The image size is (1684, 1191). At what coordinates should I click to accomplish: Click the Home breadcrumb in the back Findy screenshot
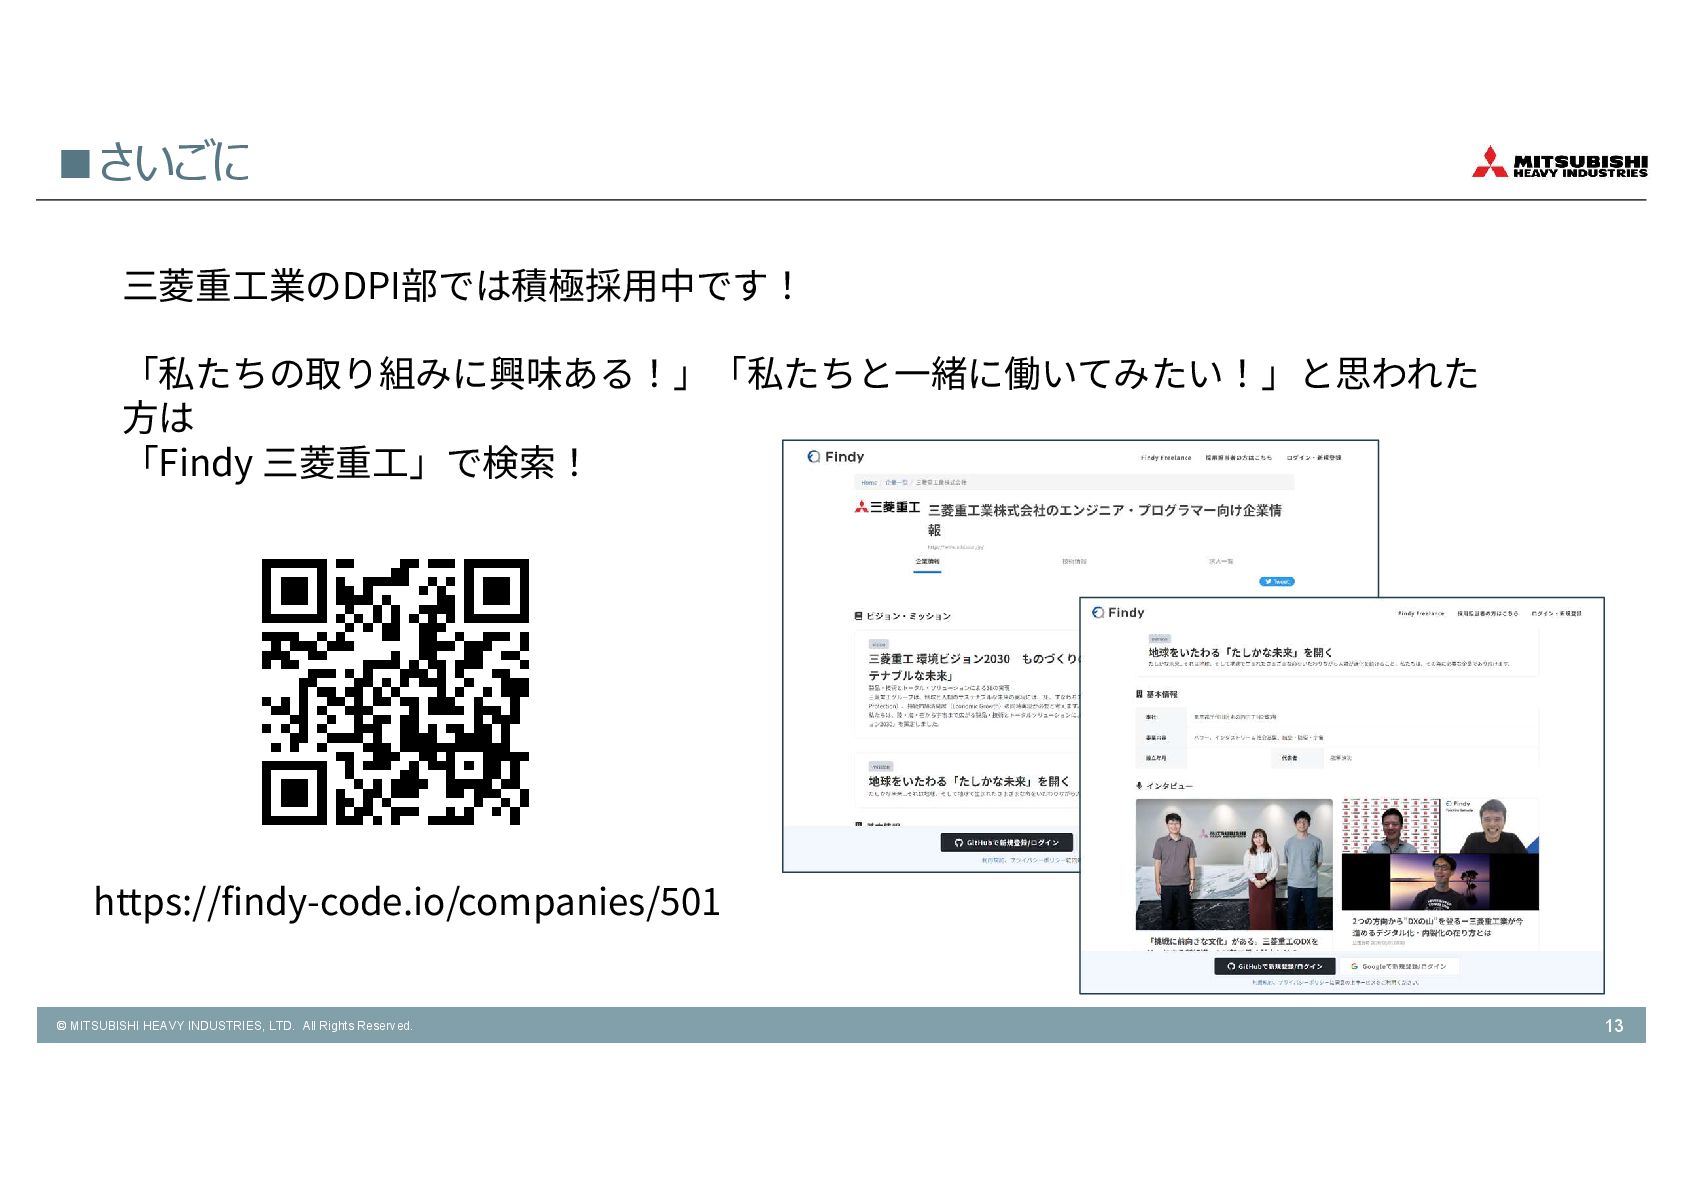pyautogui.click(x=869, y=483)
